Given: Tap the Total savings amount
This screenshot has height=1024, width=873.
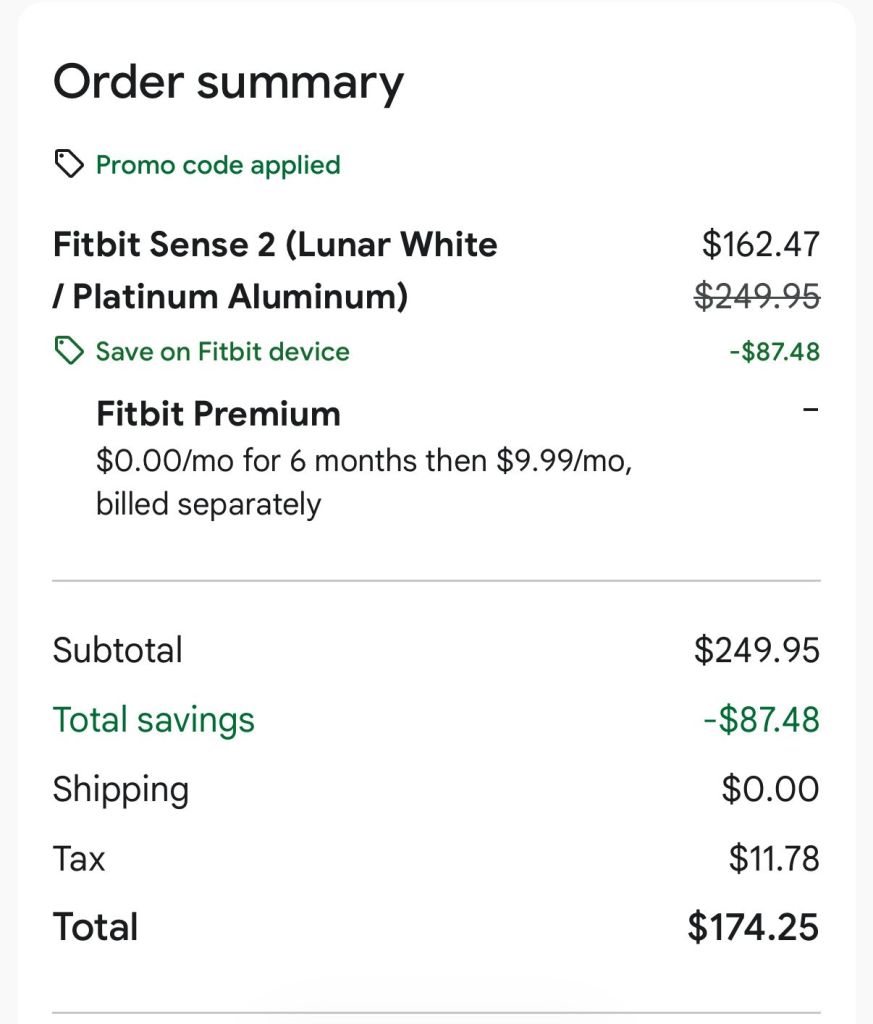Looking at the screenshot, I should (x=761, y=720).
